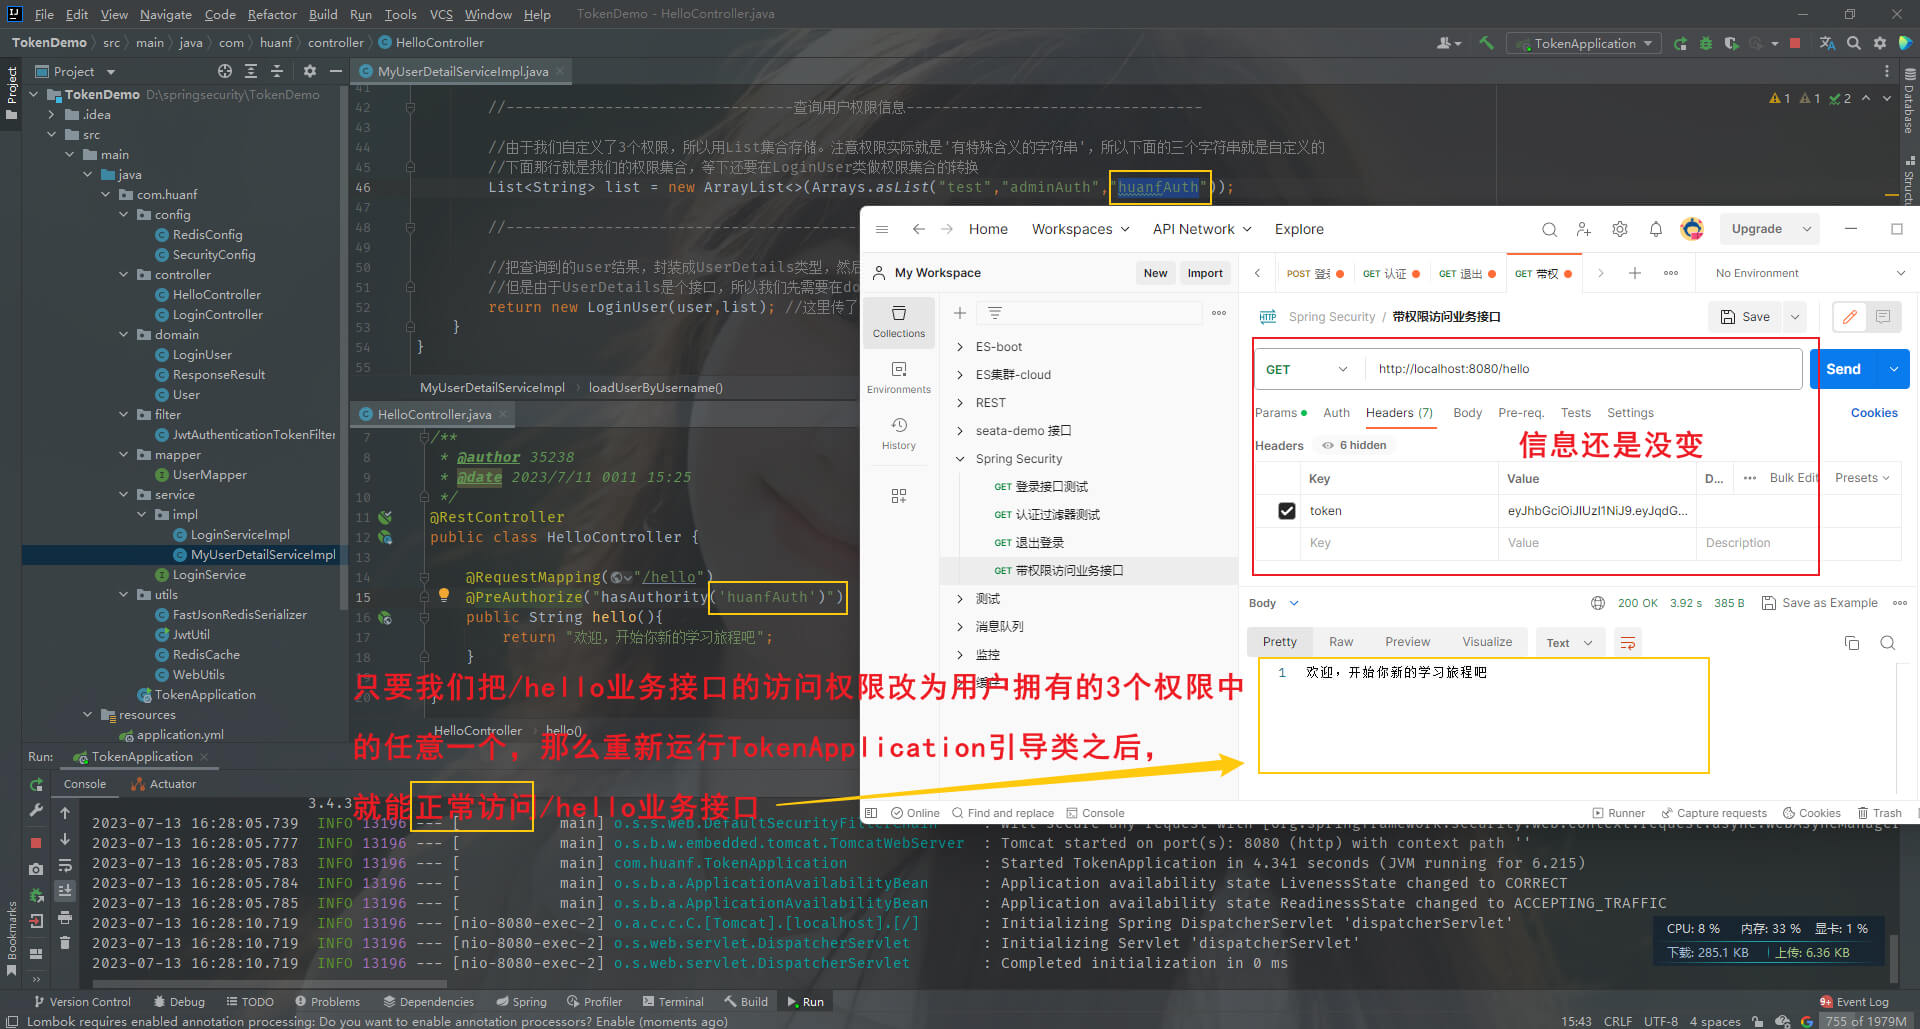Click Postman invite user icon

(x=1584, y=229)
